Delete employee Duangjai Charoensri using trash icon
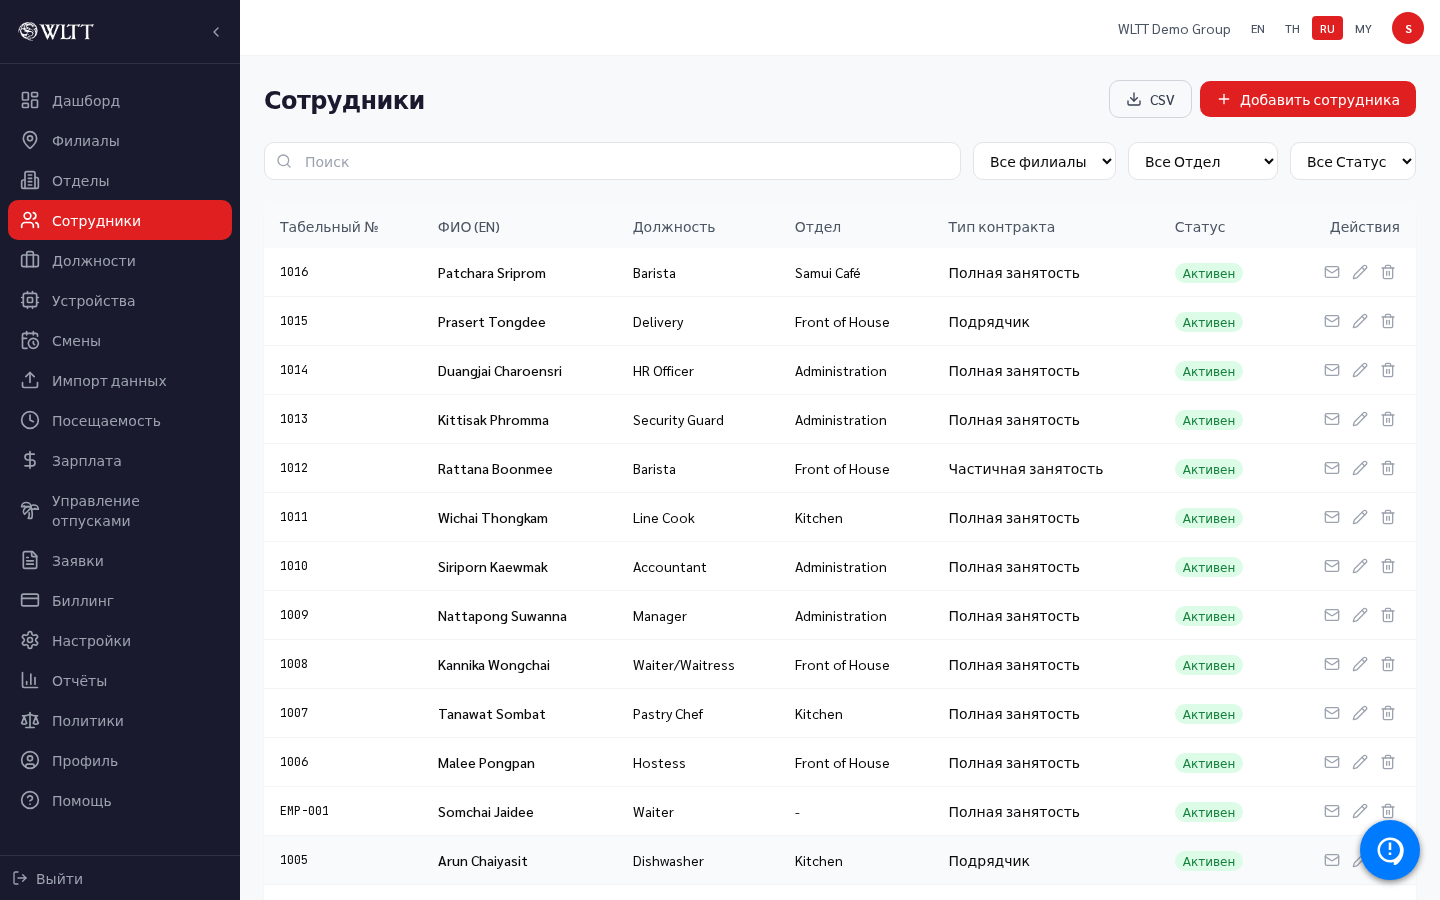The height and width of the screenshot is (900, 1440). (1388, 370)
